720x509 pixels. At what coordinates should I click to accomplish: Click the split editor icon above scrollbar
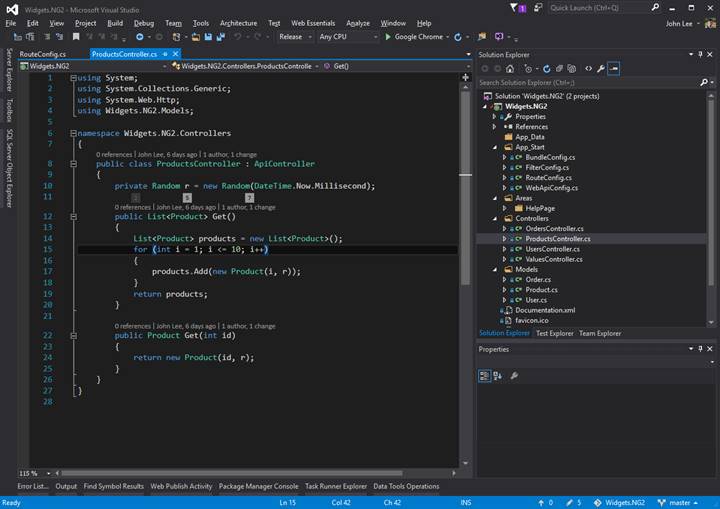coord(465,78)
